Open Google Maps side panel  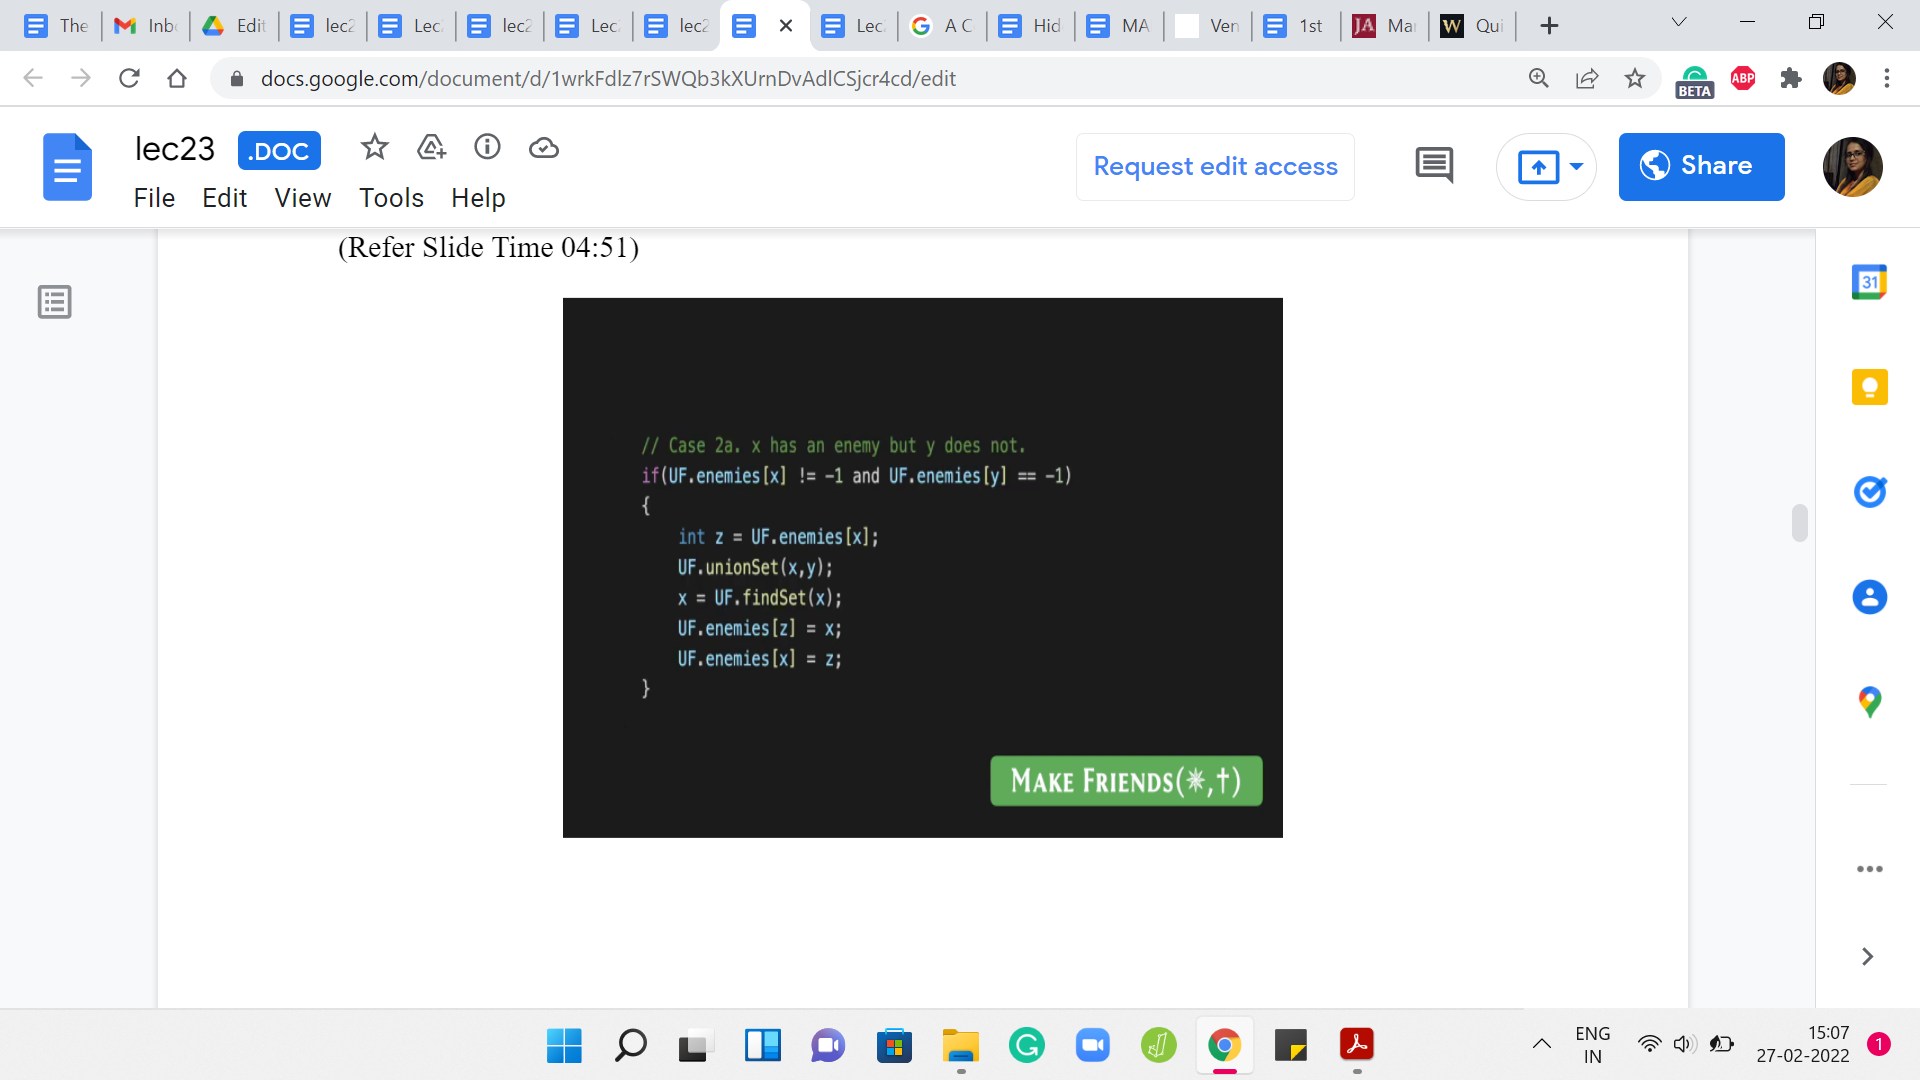pyautogui.click(x=1869, y=702)
